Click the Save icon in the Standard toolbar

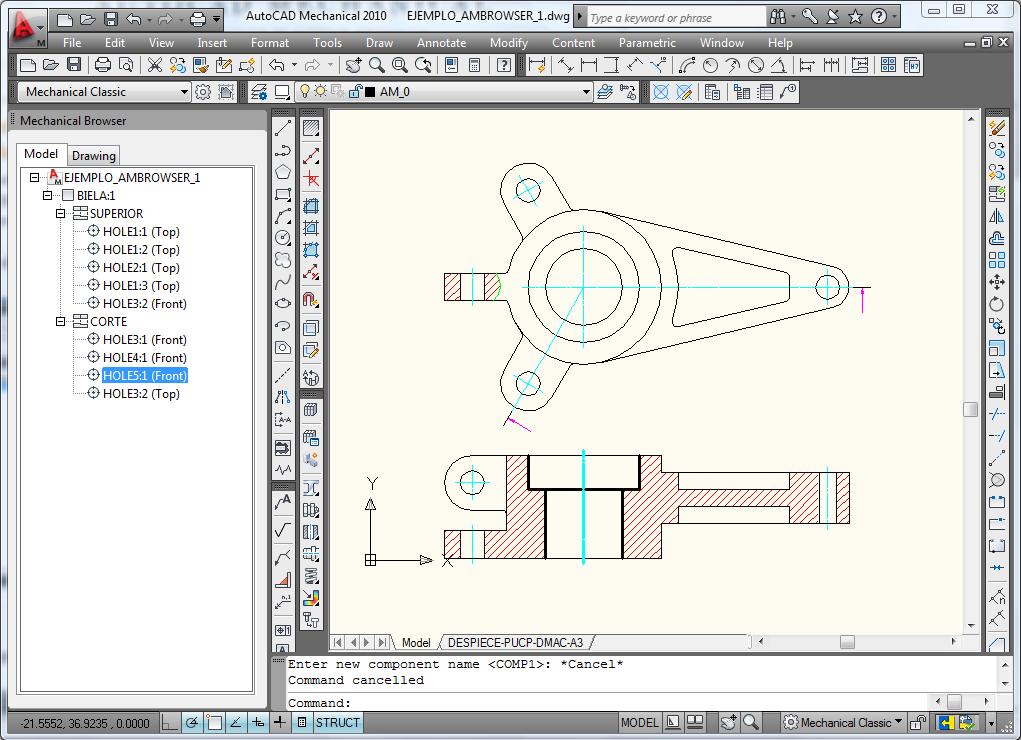[74, 65]
